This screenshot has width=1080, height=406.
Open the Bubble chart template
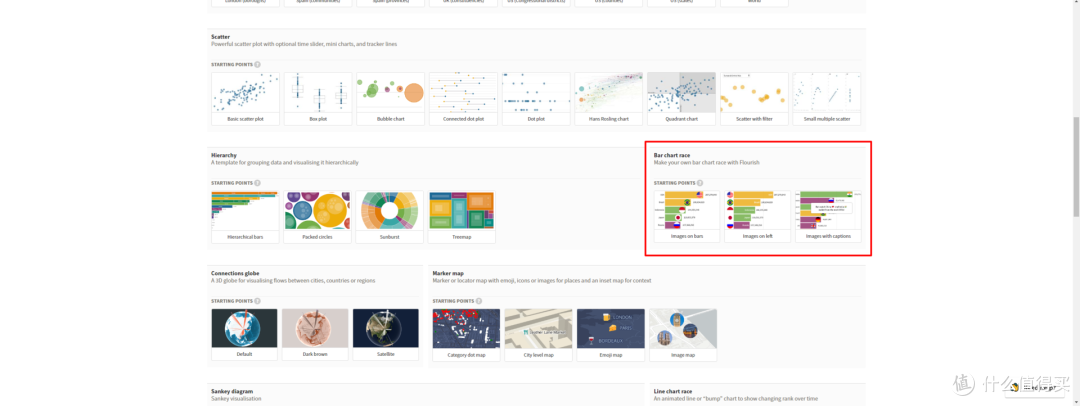pos(391,99)
